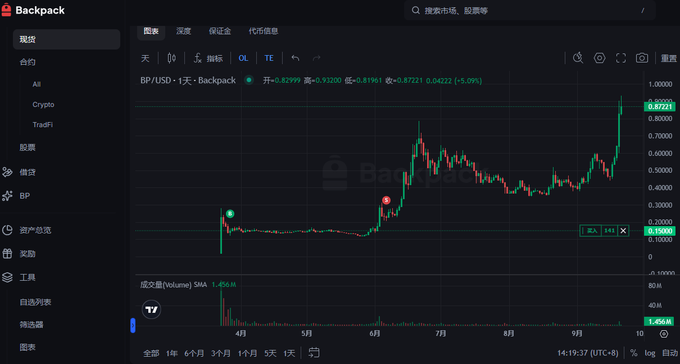Open chart settings hexagon icon
The height and width of the screenshot is (364, 680).
(x=599, y=58)
